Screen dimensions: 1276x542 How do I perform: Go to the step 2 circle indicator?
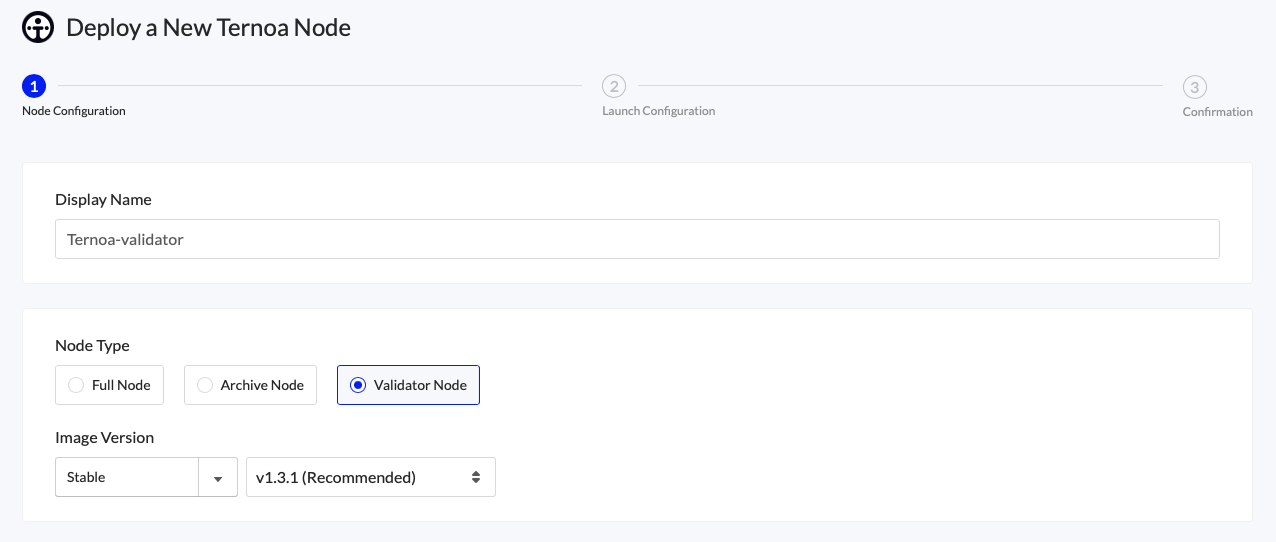coord(613,86)
